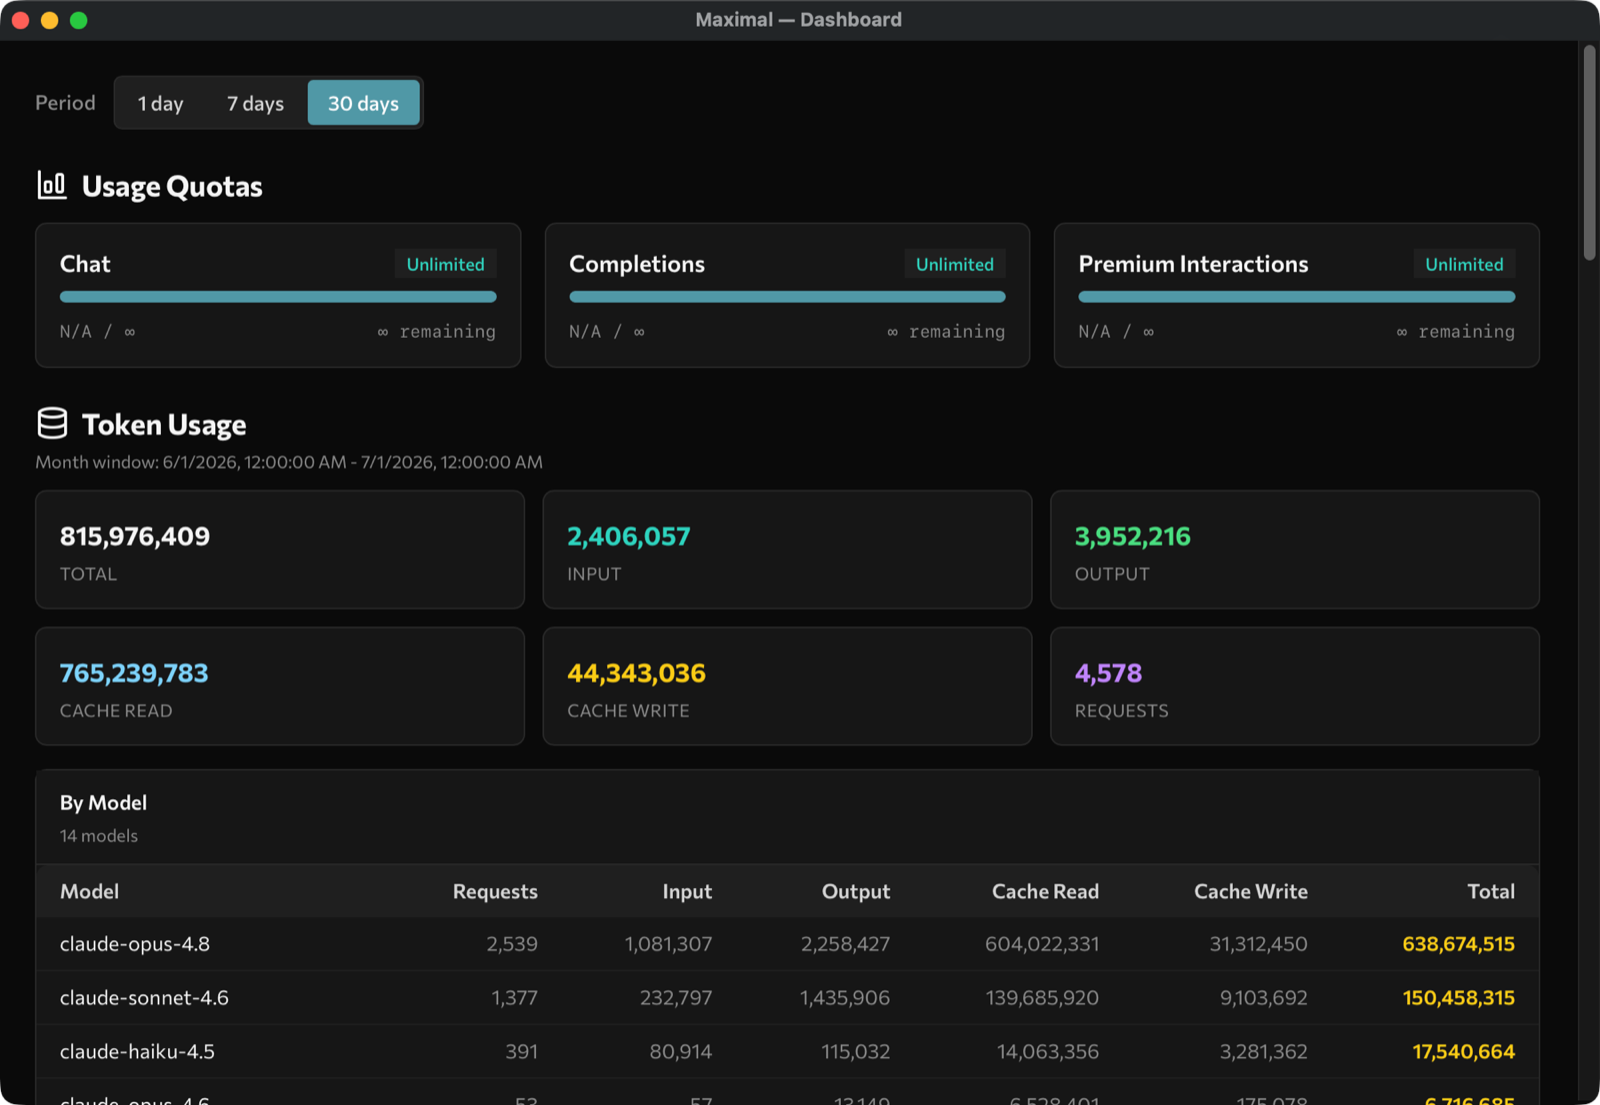Click the Completions quota progress bar
The image size is (1600, 1105).
click(x=787, y=297)
